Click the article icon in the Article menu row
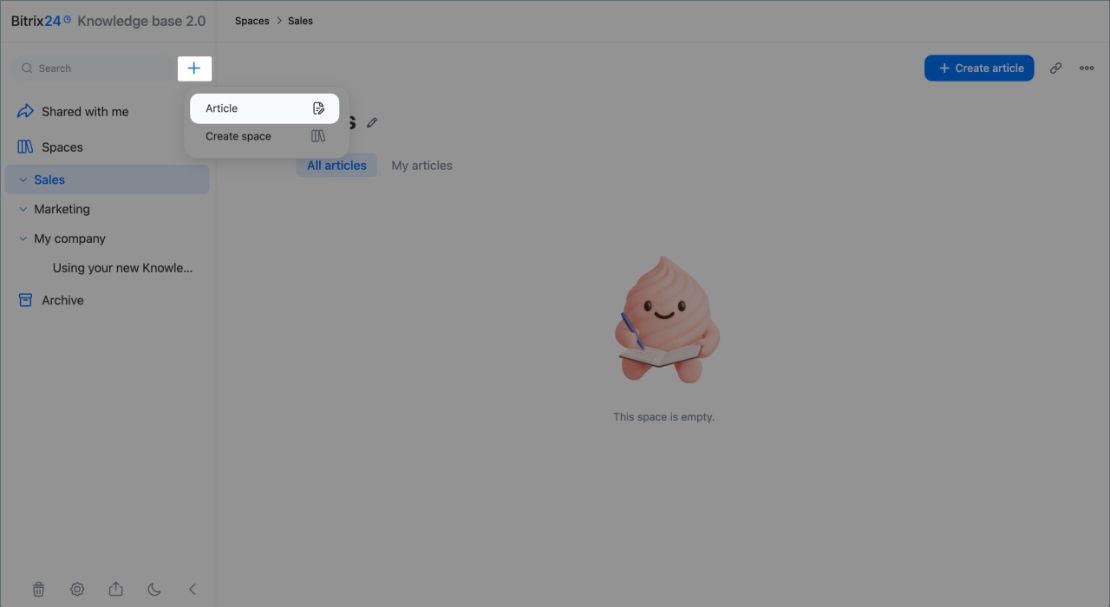The width and height of the screenshot is (1110, 607). pyautogui.click(x=319, y=108)
